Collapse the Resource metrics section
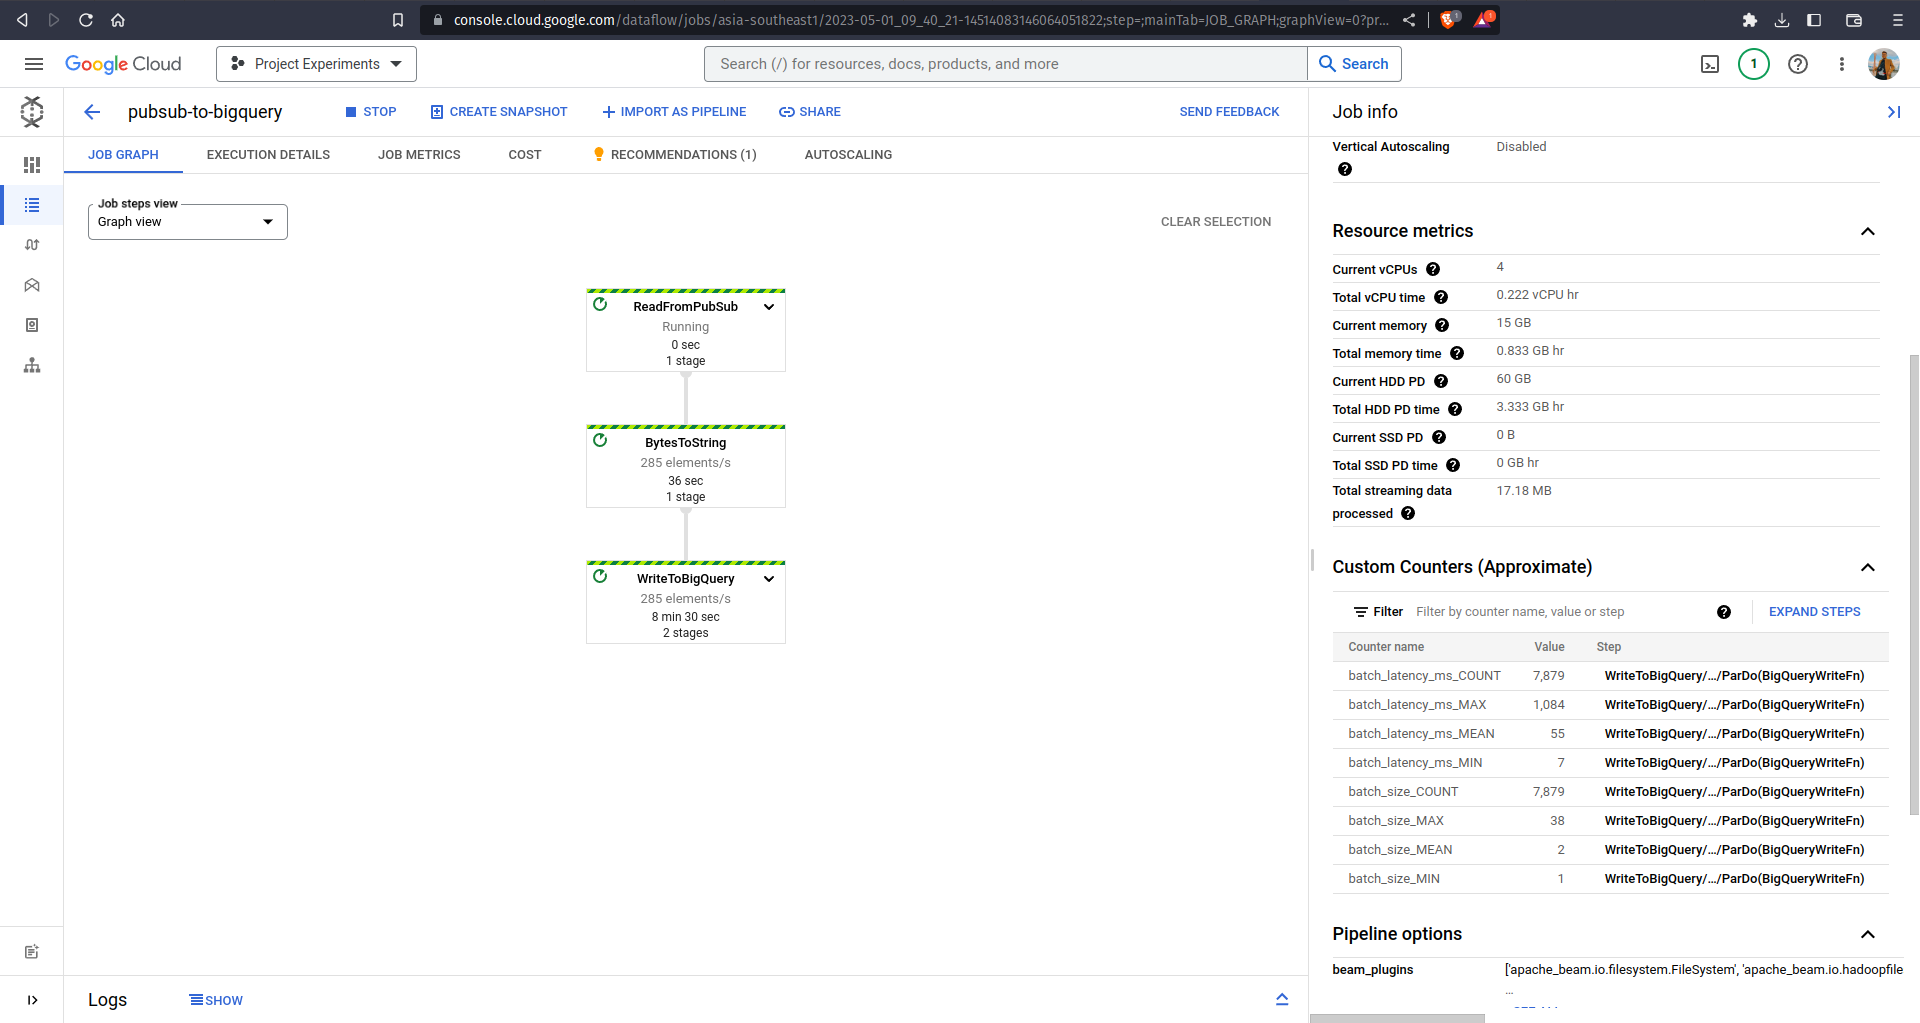Image resolution: width=1920 pixels, height=1023 pixels. coord(1866,231)
